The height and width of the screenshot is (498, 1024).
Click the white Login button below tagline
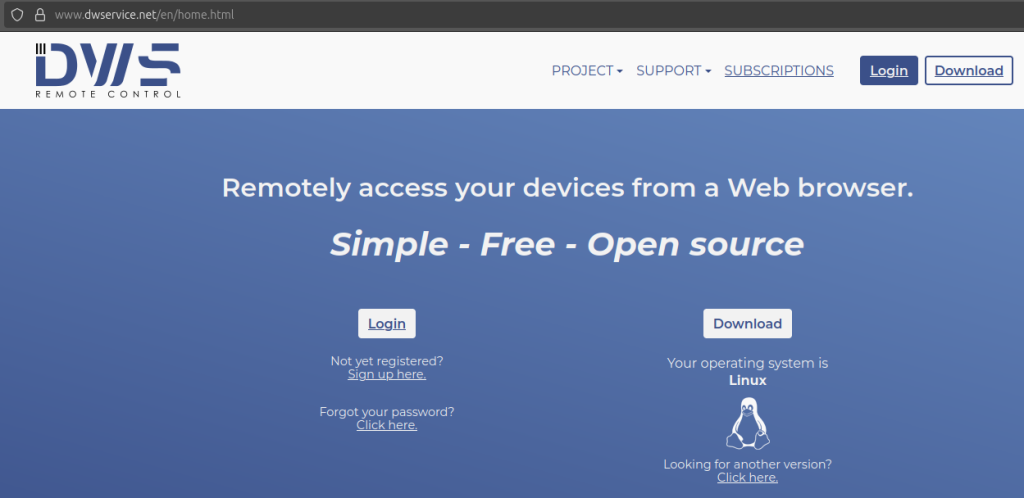pyautogui.click(x=387, y=324)
